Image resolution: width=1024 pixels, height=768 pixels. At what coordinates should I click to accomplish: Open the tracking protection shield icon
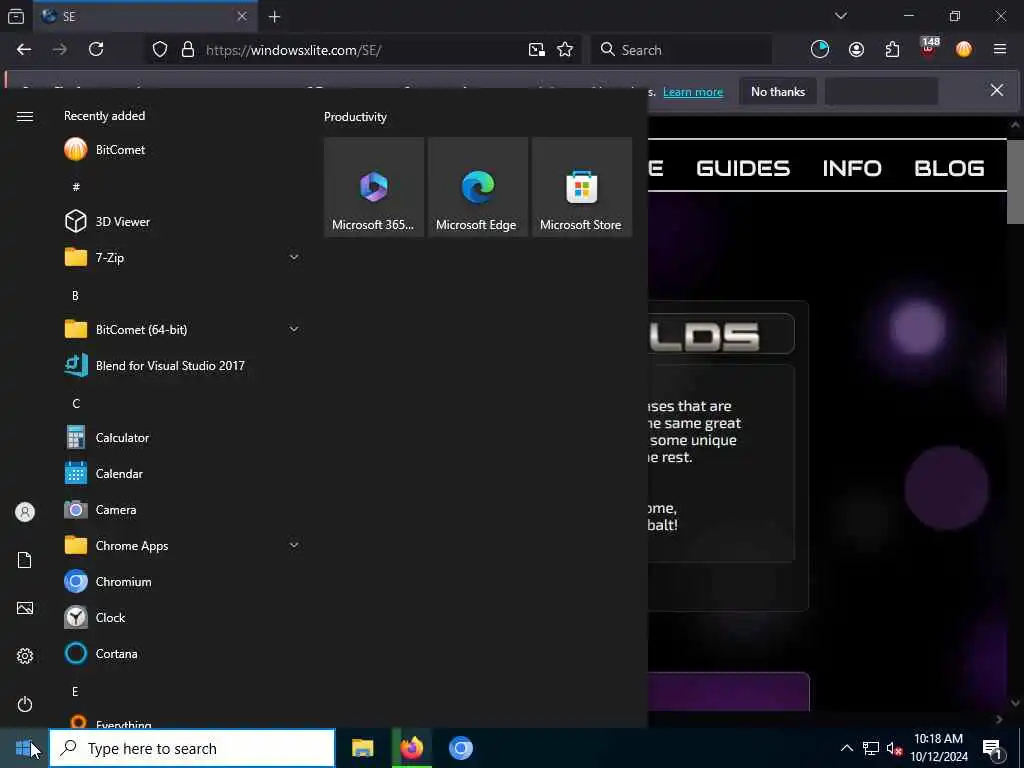click(x=160, y=50)
